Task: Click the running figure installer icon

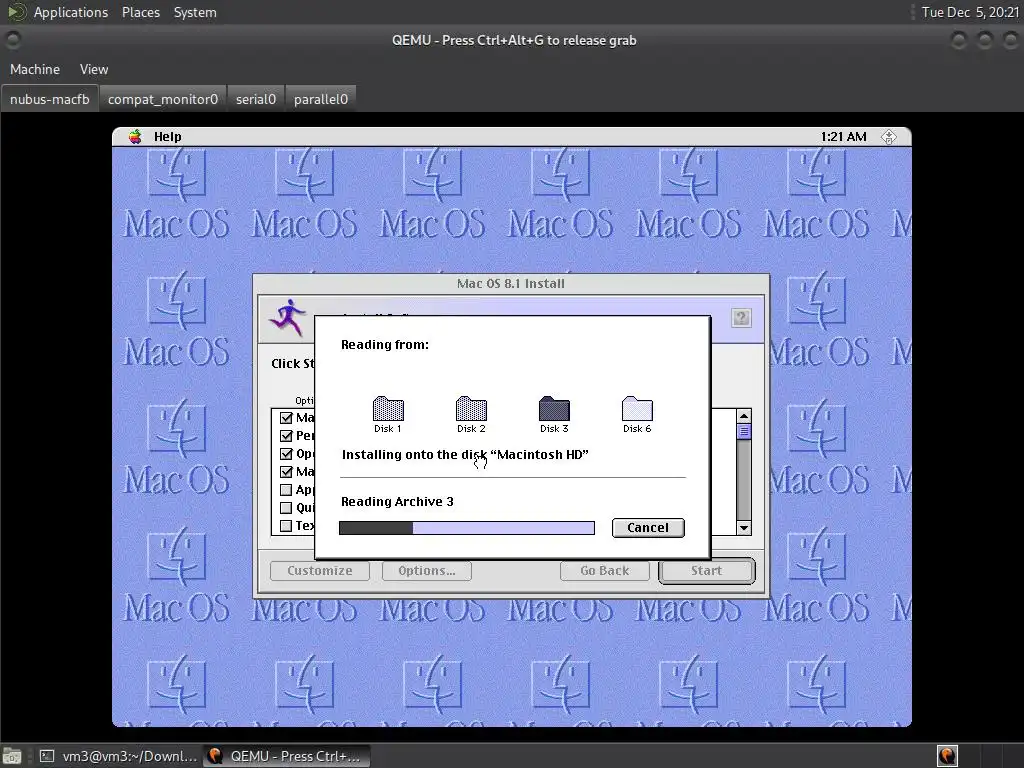Action: click(x=288, y=318)
